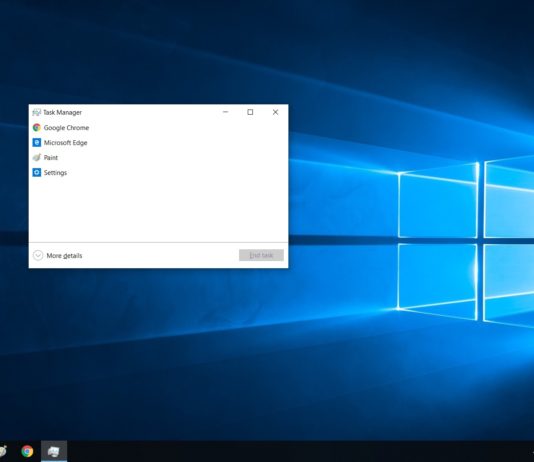Expand Task Manager with More details chevron

point(38,255)
